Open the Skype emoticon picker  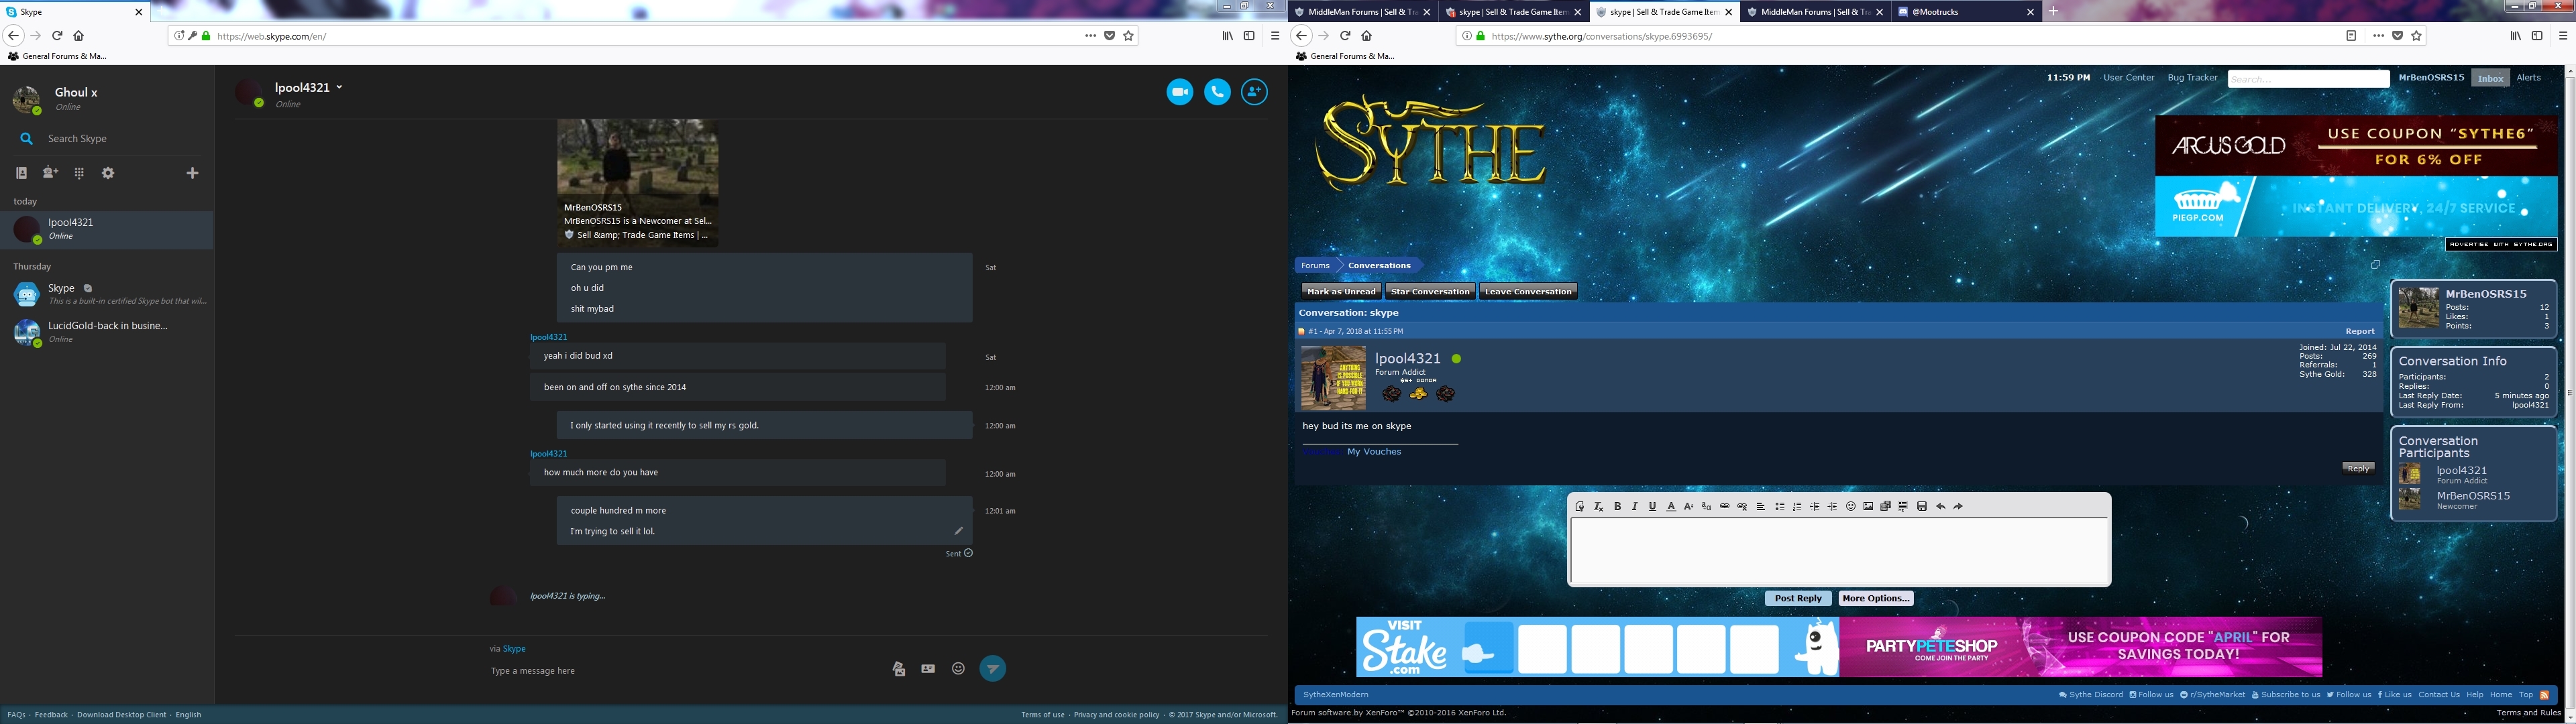(x=958, y=669)
